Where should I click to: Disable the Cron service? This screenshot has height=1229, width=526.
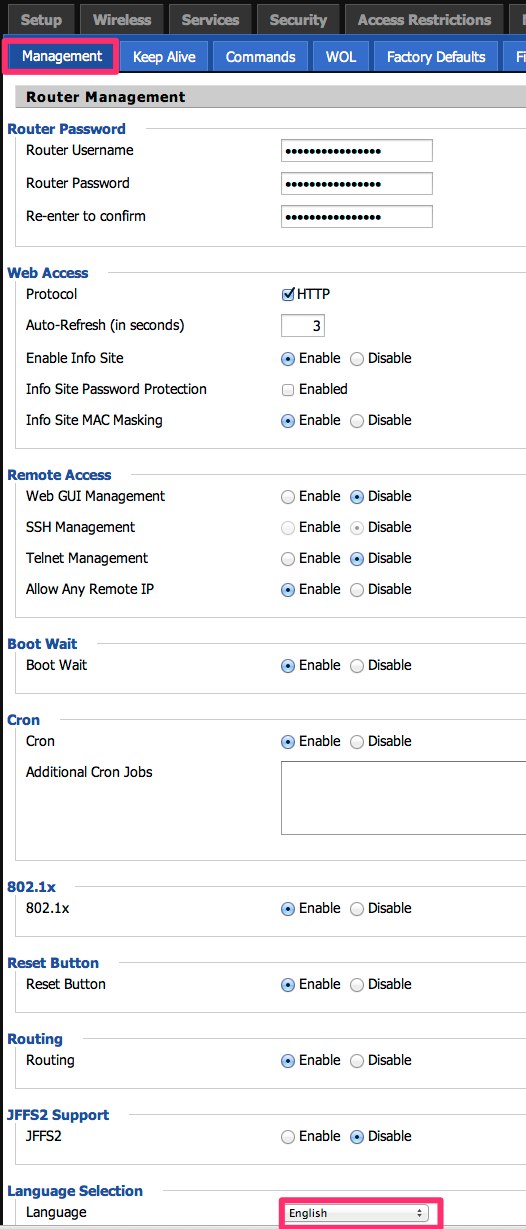point(357,742)
